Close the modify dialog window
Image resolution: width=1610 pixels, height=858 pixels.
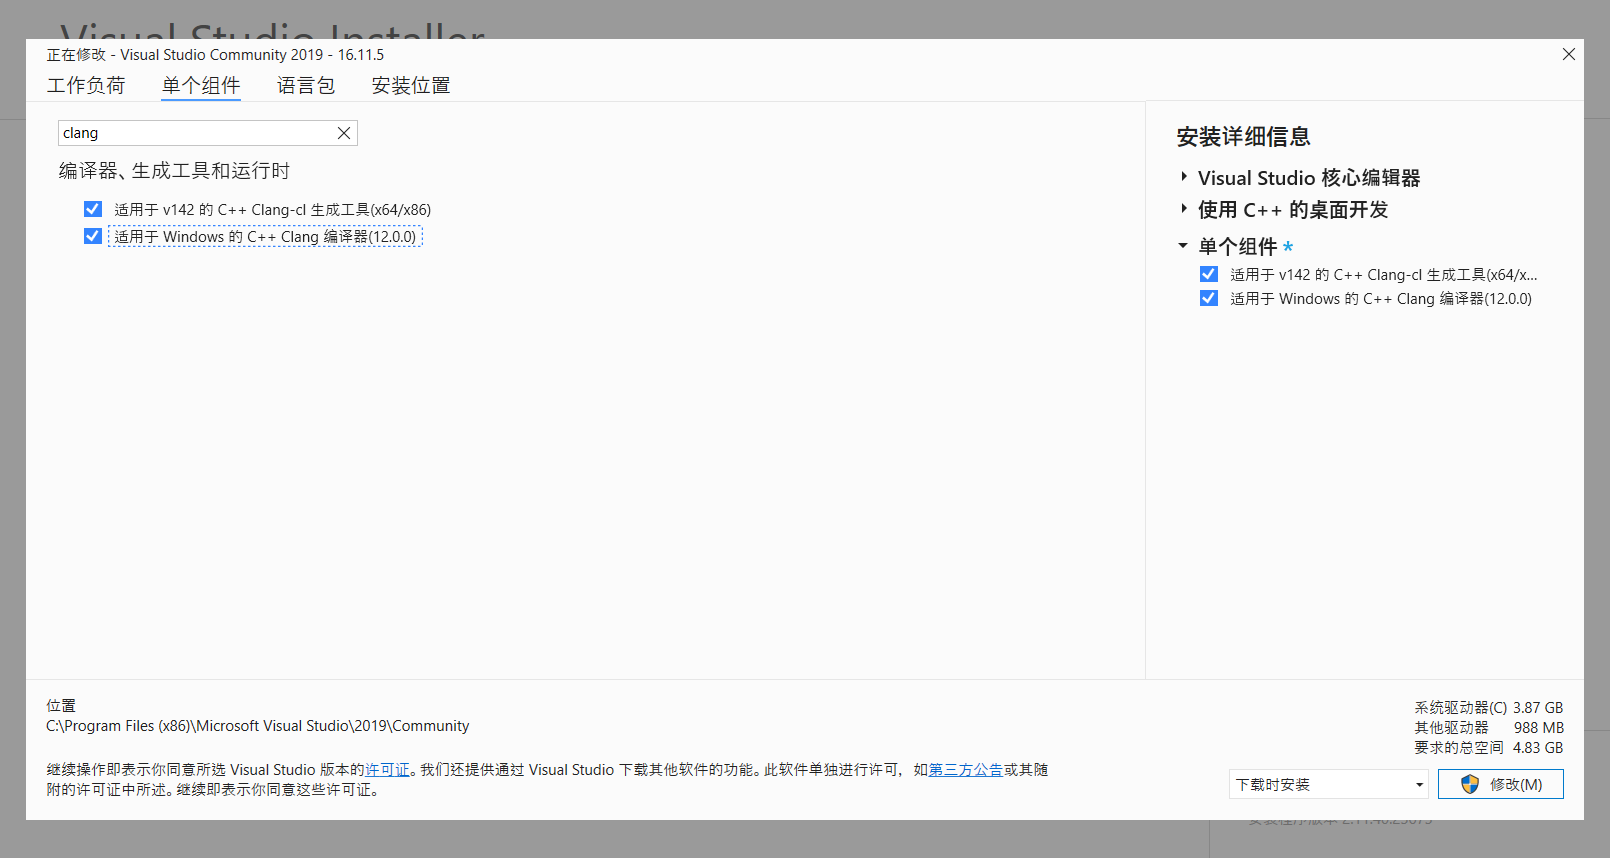coord(1568,55)
